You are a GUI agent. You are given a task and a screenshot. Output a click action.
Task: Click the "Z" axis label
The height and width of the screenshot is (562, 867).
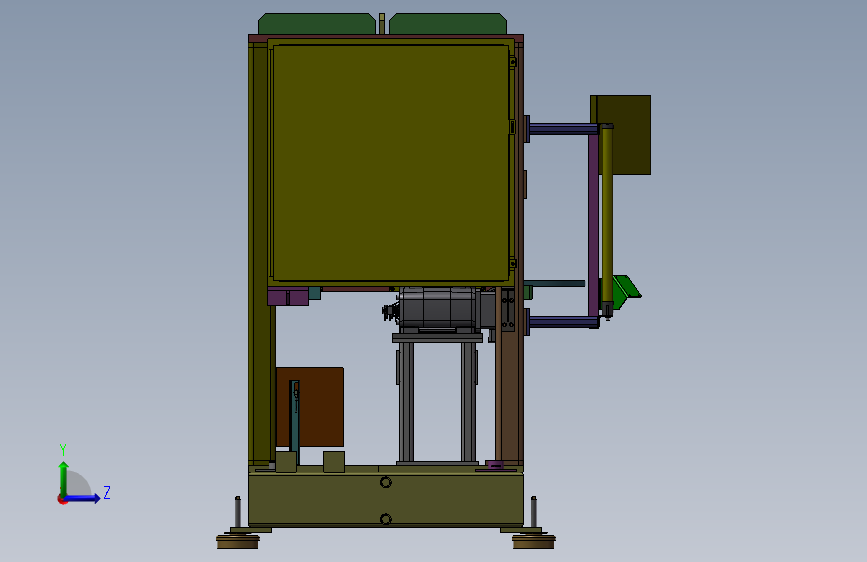107,492
